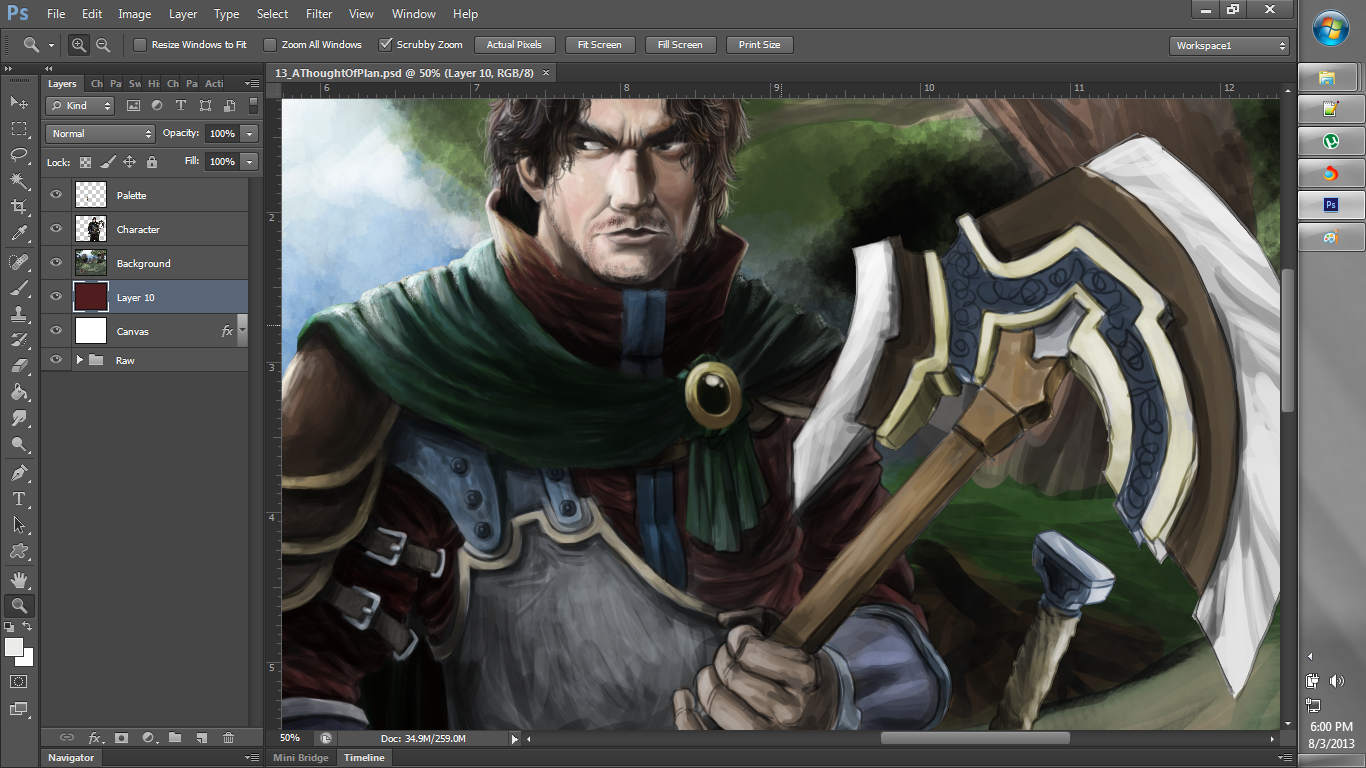Click the Photoshop icon in the Windows taskbar

coord(1329,205)
